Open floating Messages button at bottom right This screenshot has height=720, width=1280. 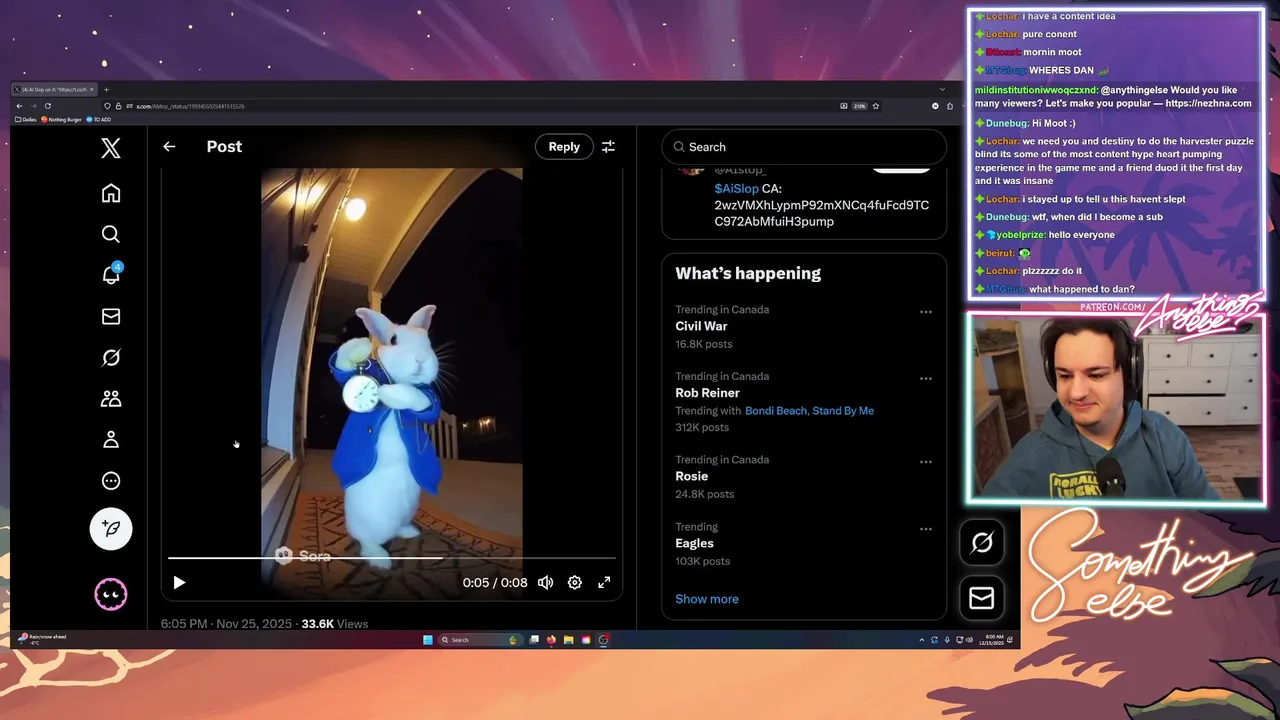[x=982, y=598]
